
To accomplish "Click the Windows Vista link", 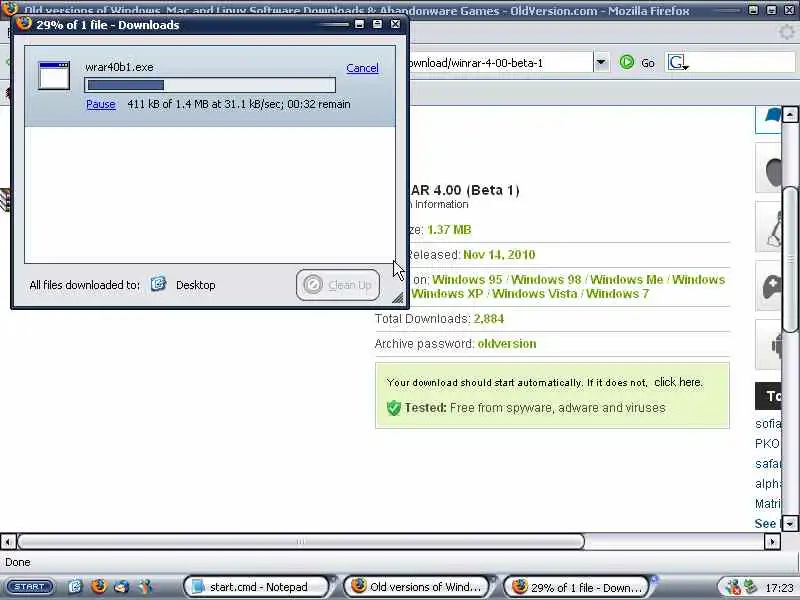I will pyautogui.click(x=535, y=294).
